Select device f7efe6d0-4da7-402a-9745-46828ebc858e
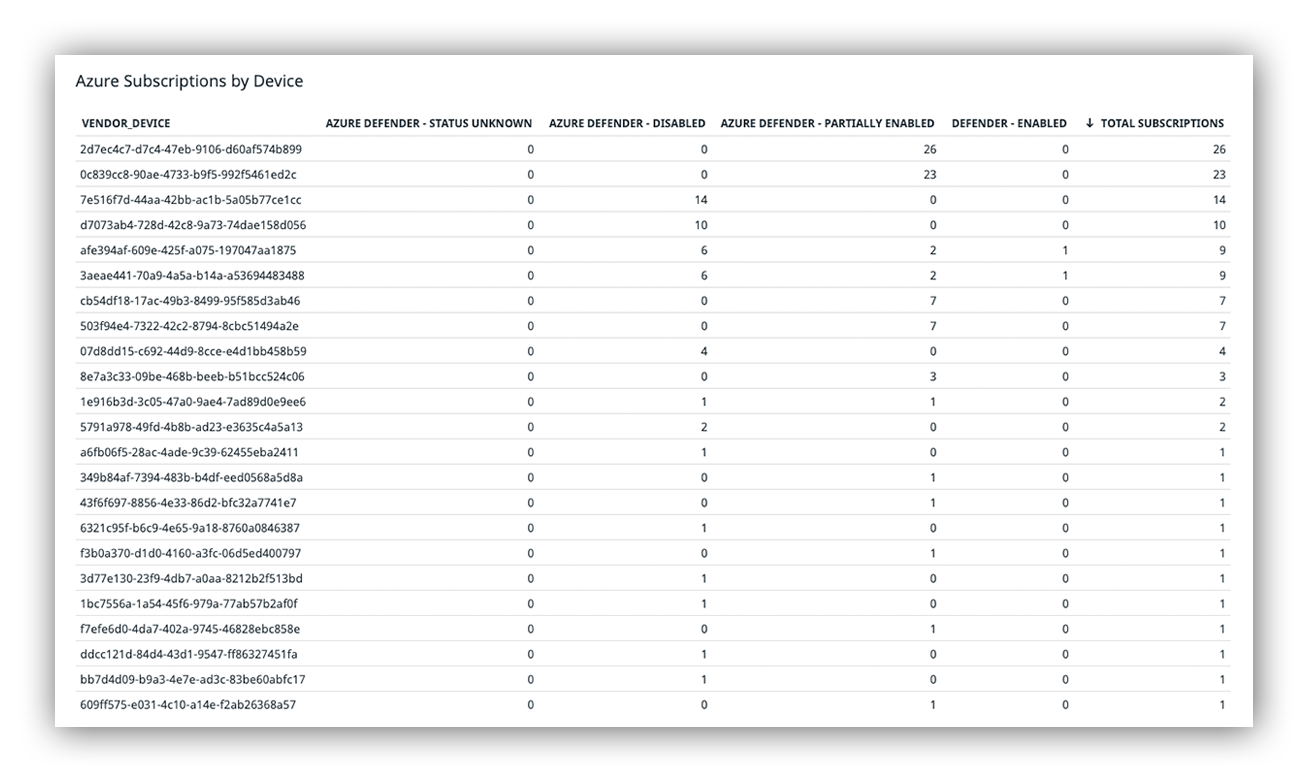 [x=190, y=629]
